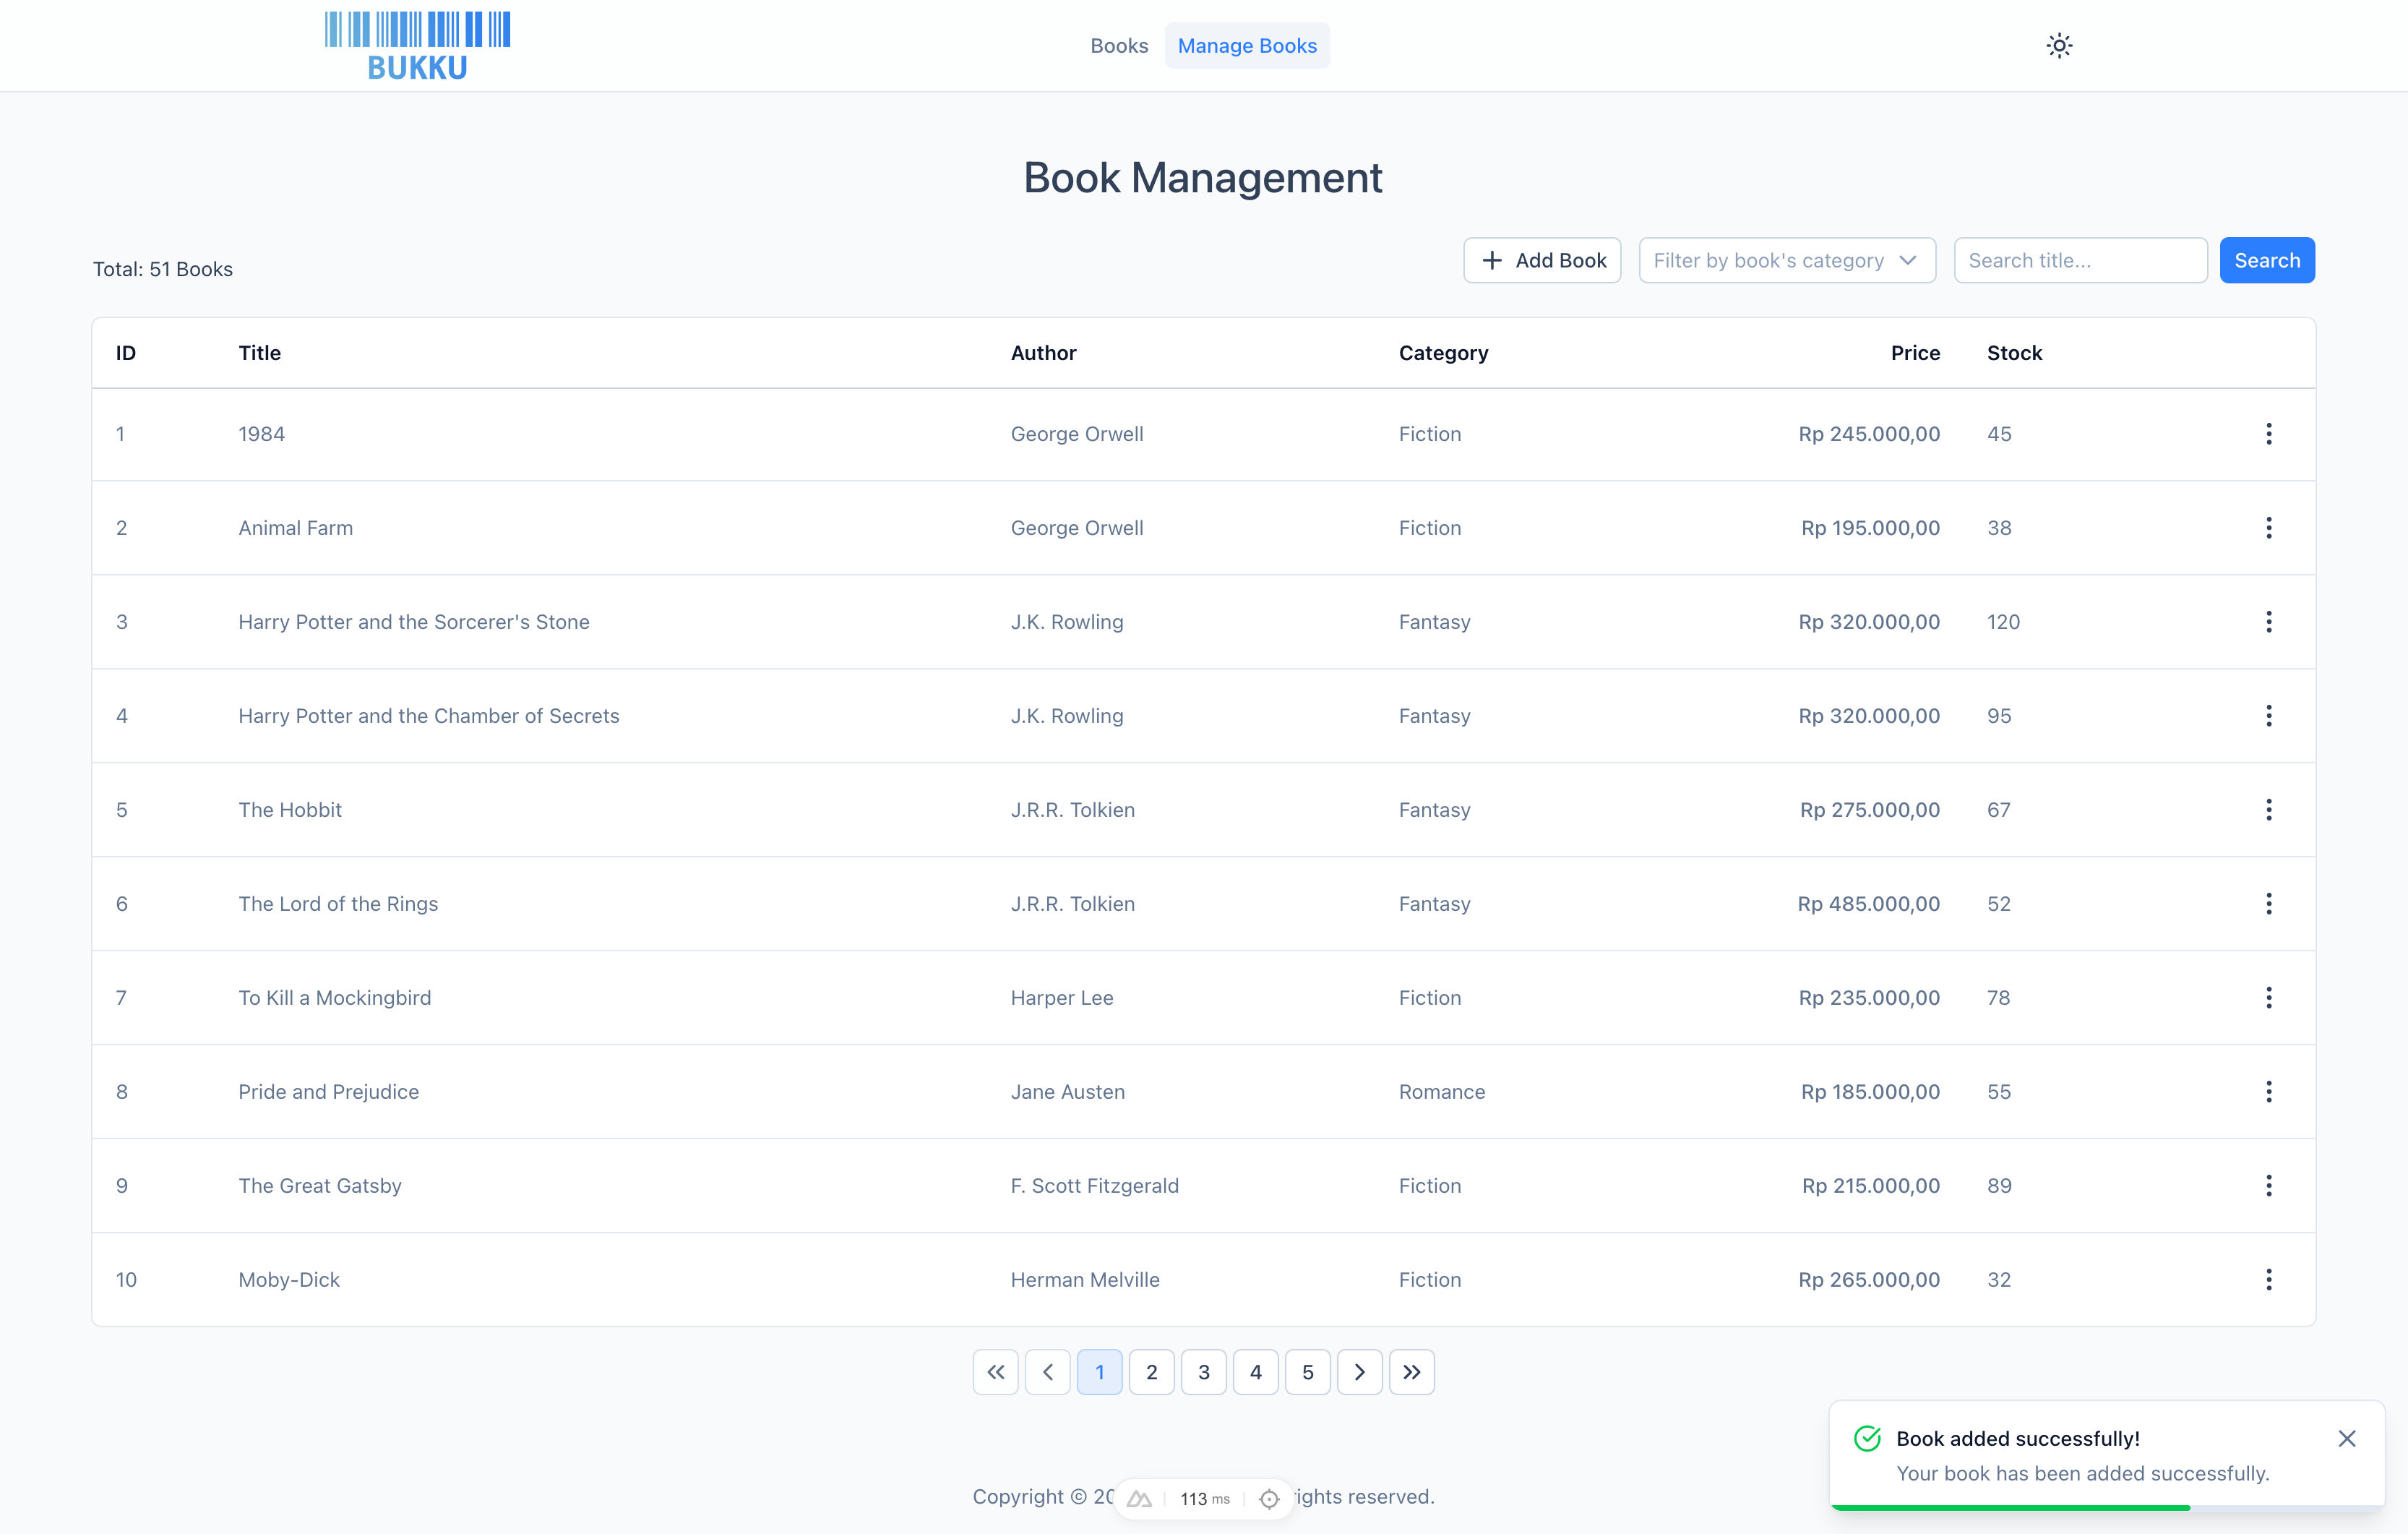Dismiss the success toast with X
The height and width of the screenshot is (1534, 2408).
point(2346,1438)
